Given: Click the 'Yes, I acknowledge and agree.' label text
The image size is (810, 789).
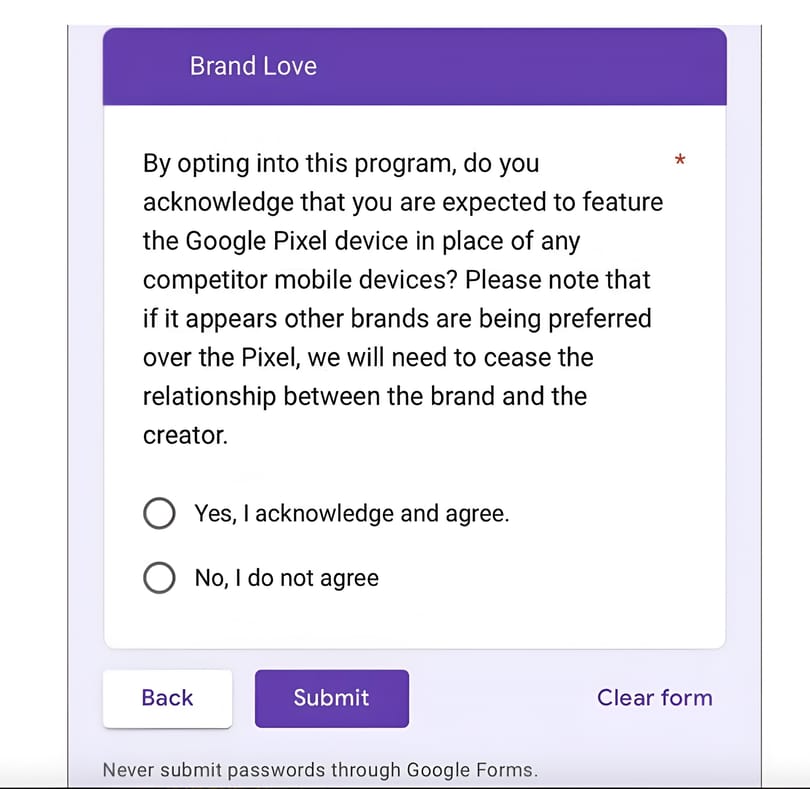Looking at the screenshot, I should coord(352,514).
